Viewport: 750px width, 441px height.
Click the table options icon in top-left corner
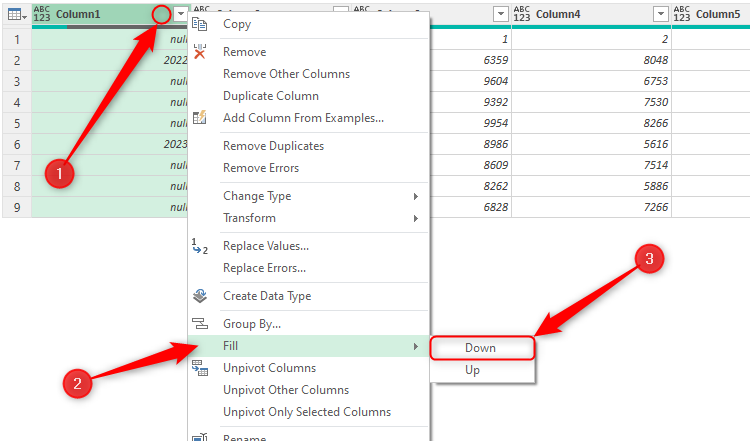[x=17, y=15]
